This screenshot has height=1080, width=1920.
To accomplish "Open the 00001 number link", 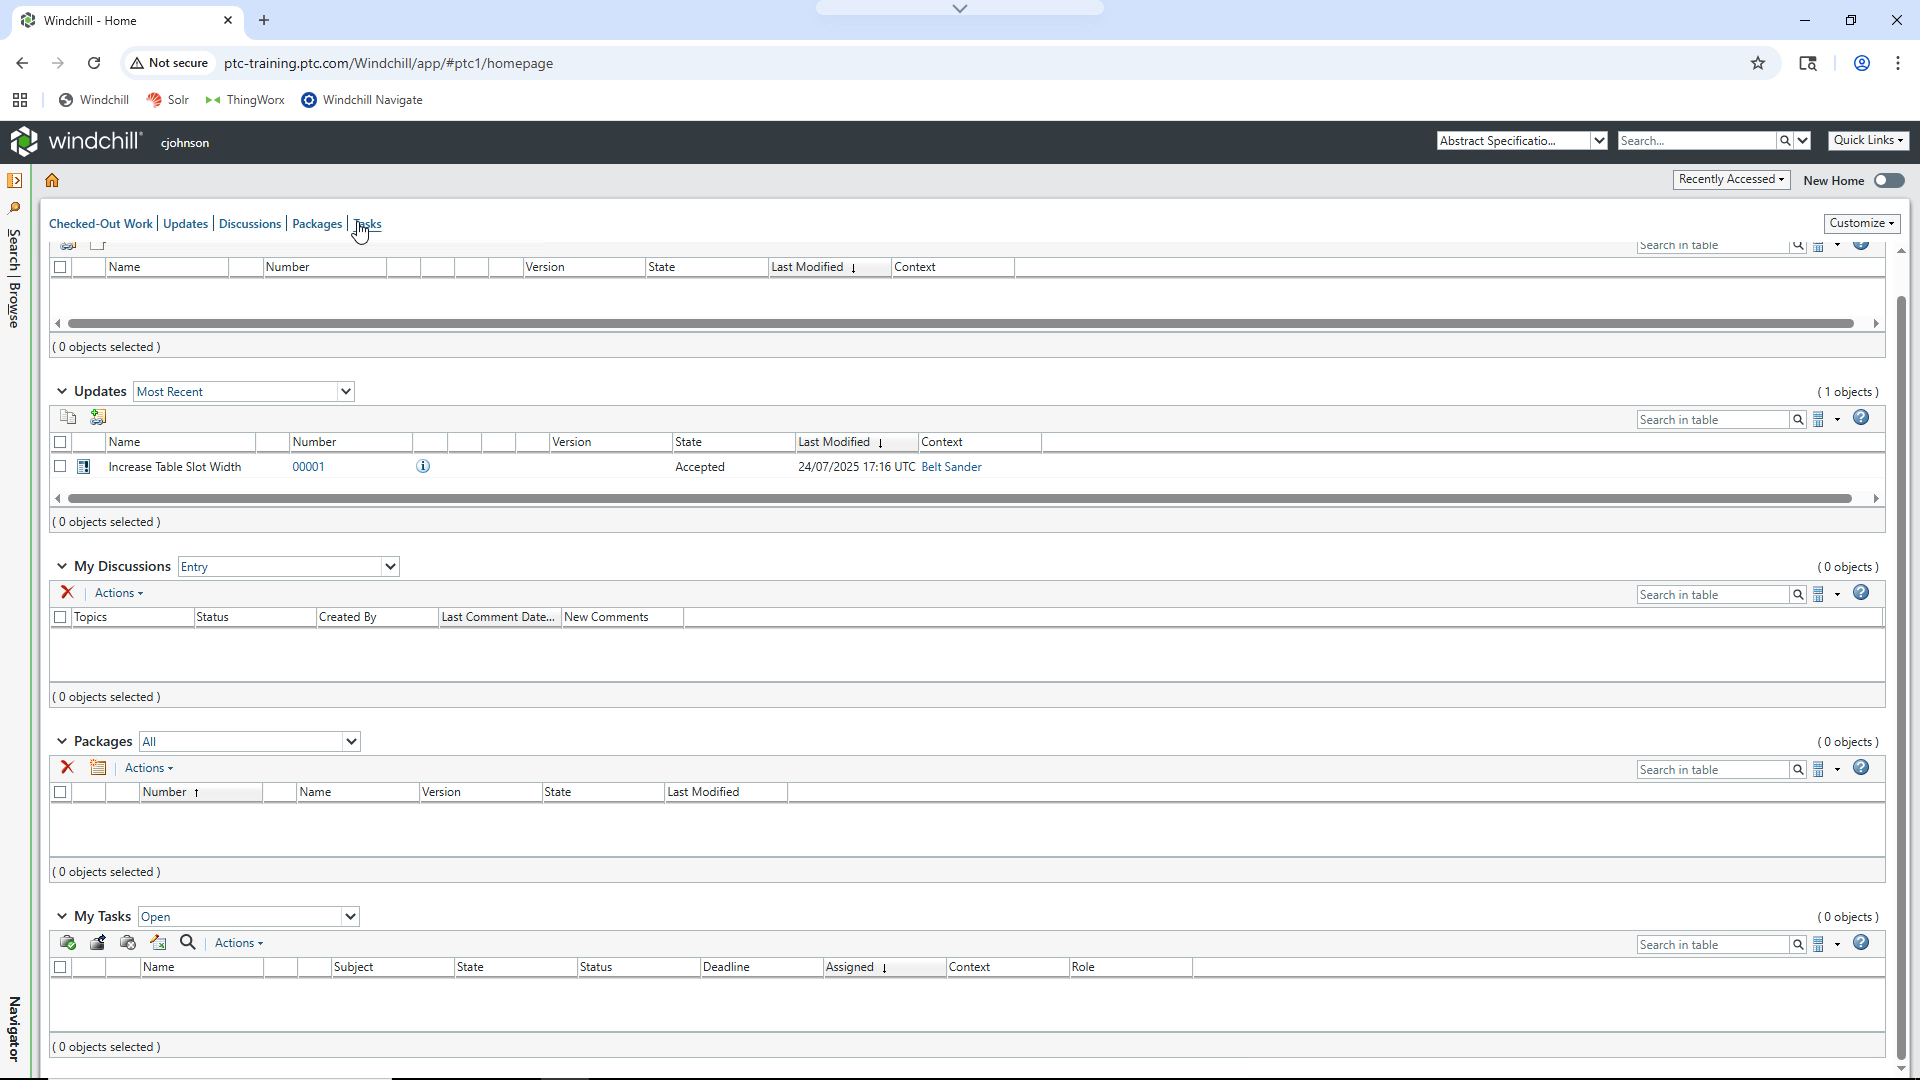I will coord(308,467).
